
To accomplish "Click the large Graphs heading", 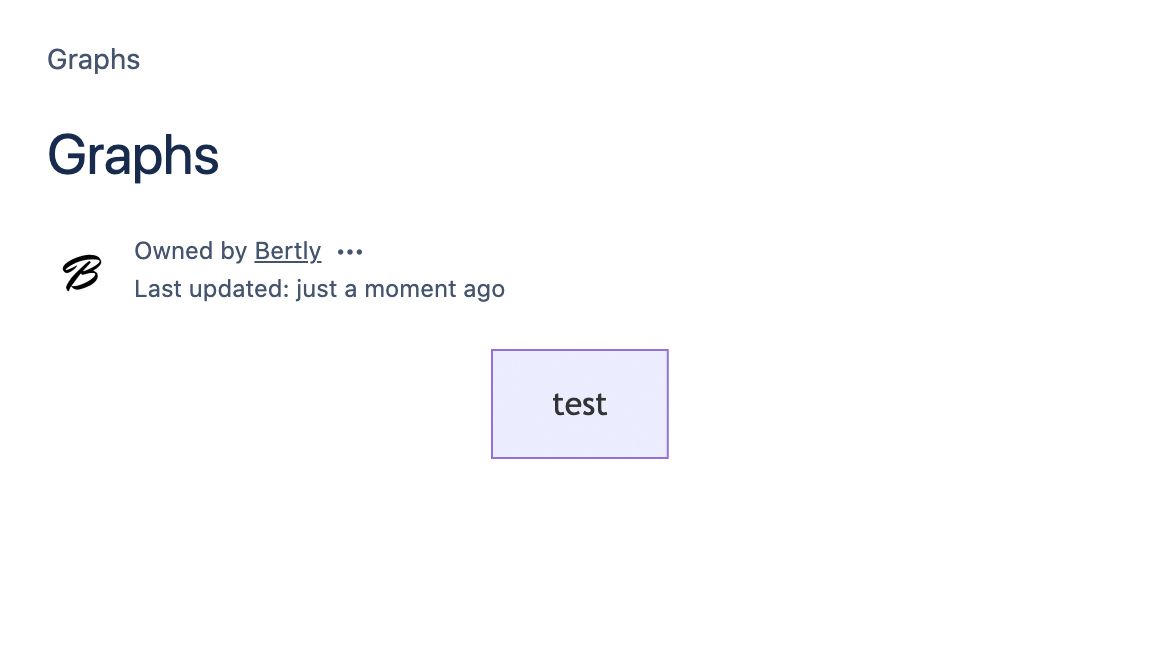I will pyautogui.click(x=133, y=156).
